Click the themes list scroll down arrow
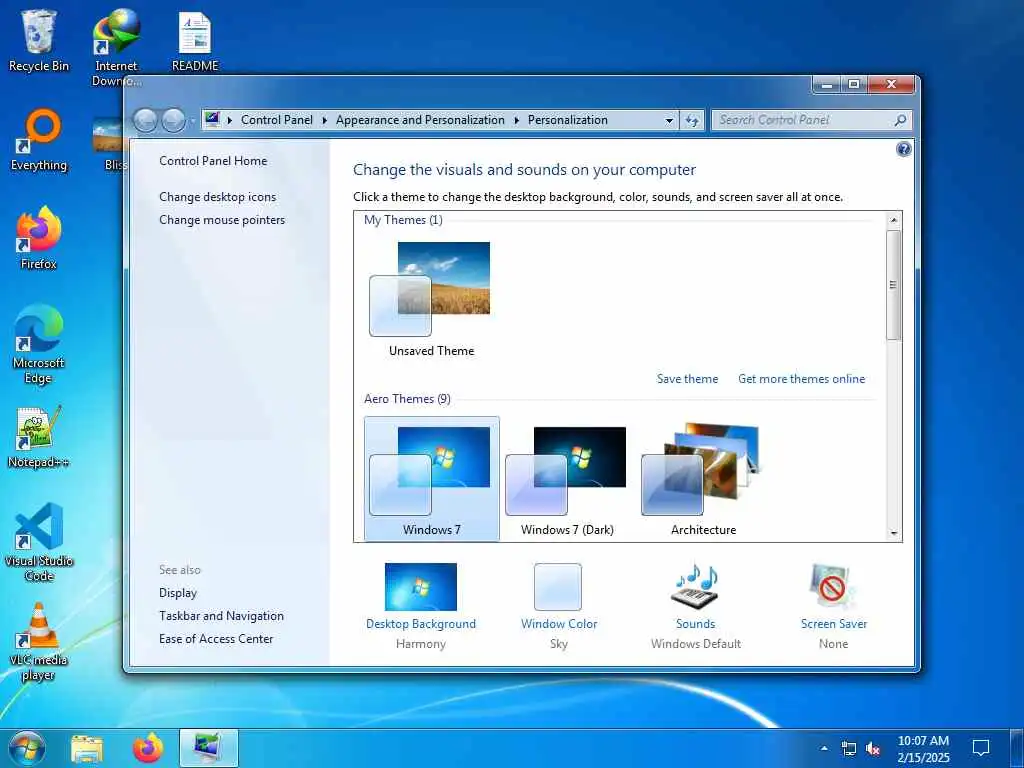This screenshot has height=768, width=1024. coord(894,534)
